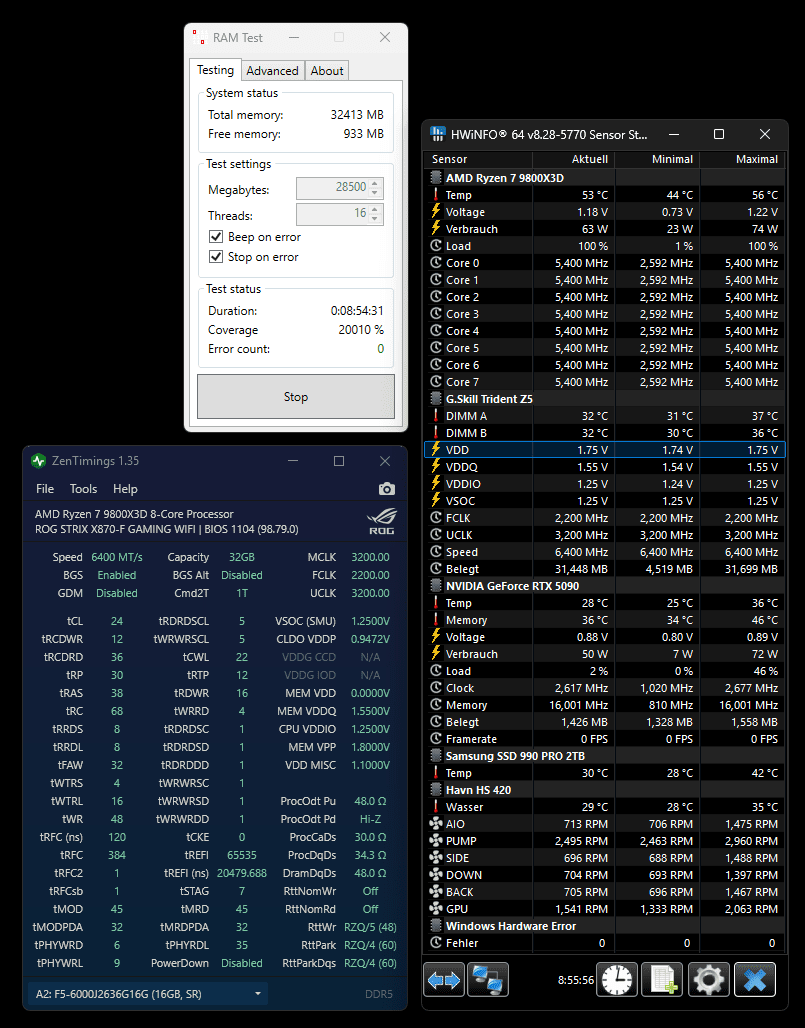The height and width of the screenshot is (1028, 805).
Task: Click the RAM Test app icon
Action: pyautogui.click(x=199, y=37)
